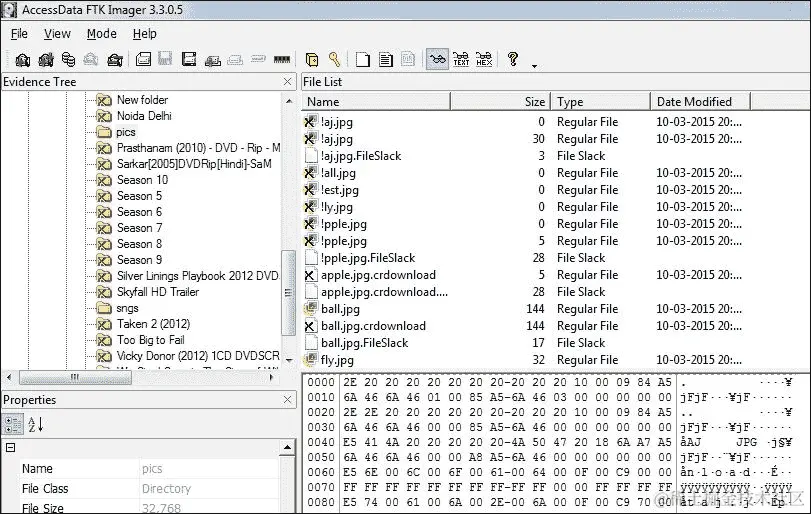Select 'Taken 2 (2012)' folder
The image size is (811, 514).
pos(153,324)
